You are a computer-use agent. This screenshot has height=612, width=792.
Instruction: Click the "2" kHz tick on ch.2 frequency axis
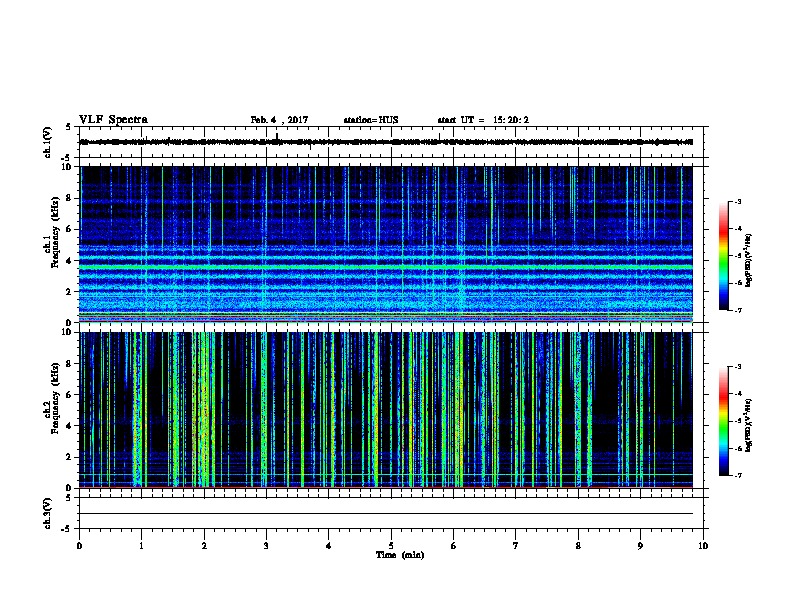(70, 457)
